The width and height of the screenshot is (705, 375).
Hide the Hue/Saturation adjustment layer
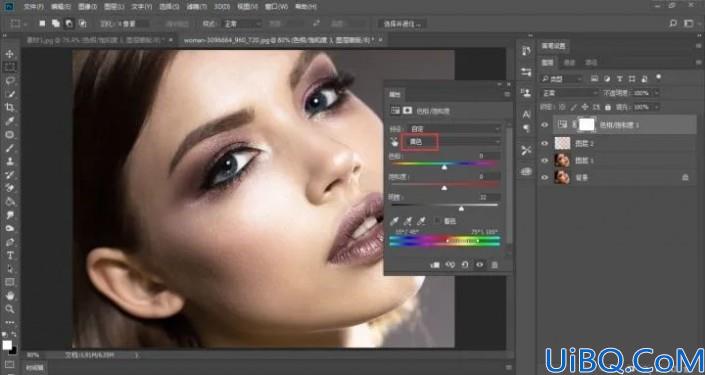click(x=545, y=125)
